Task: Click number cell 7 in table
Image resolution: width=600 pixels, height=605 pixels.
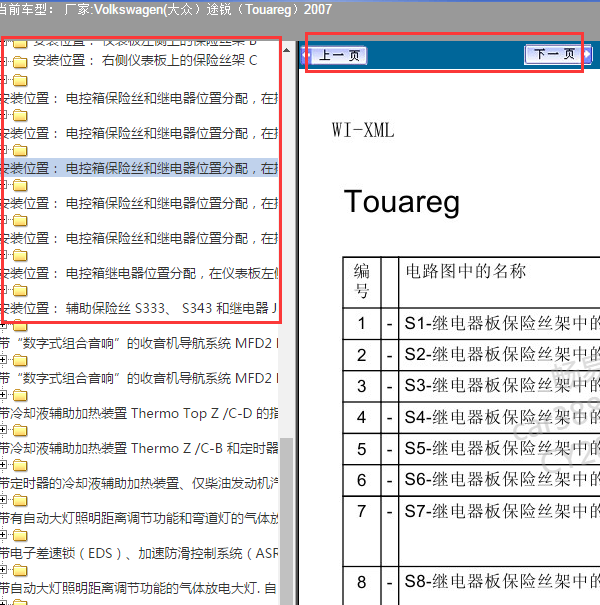Action: [362, 531]
